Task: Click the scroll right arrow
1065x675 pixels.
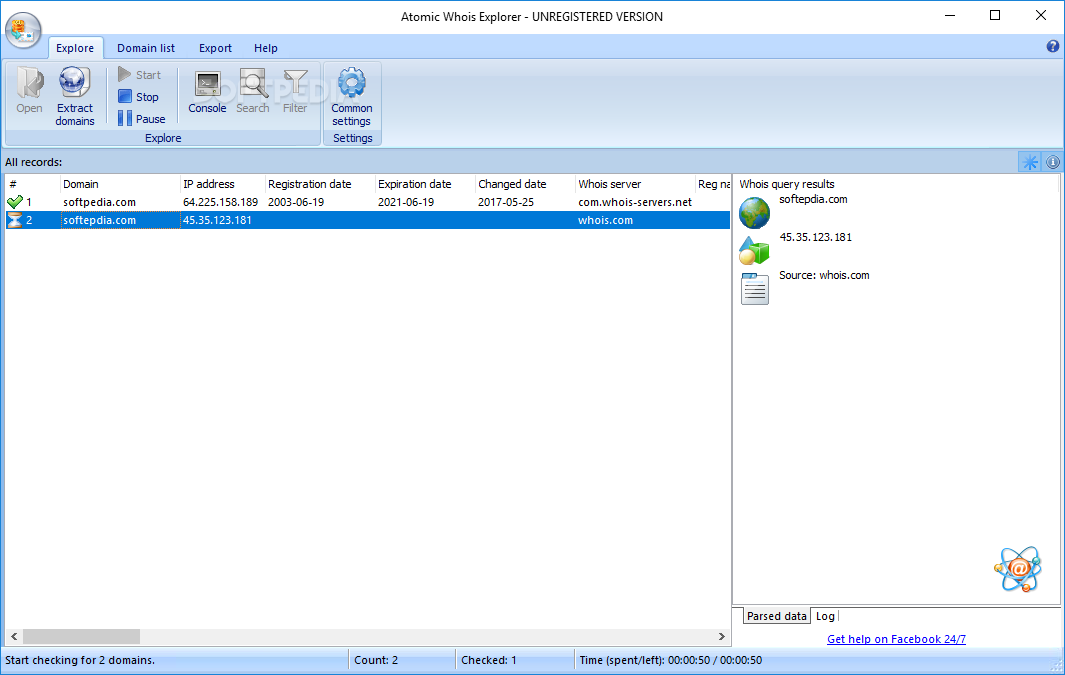Action: pyautogui.click(x=721, y=636)
